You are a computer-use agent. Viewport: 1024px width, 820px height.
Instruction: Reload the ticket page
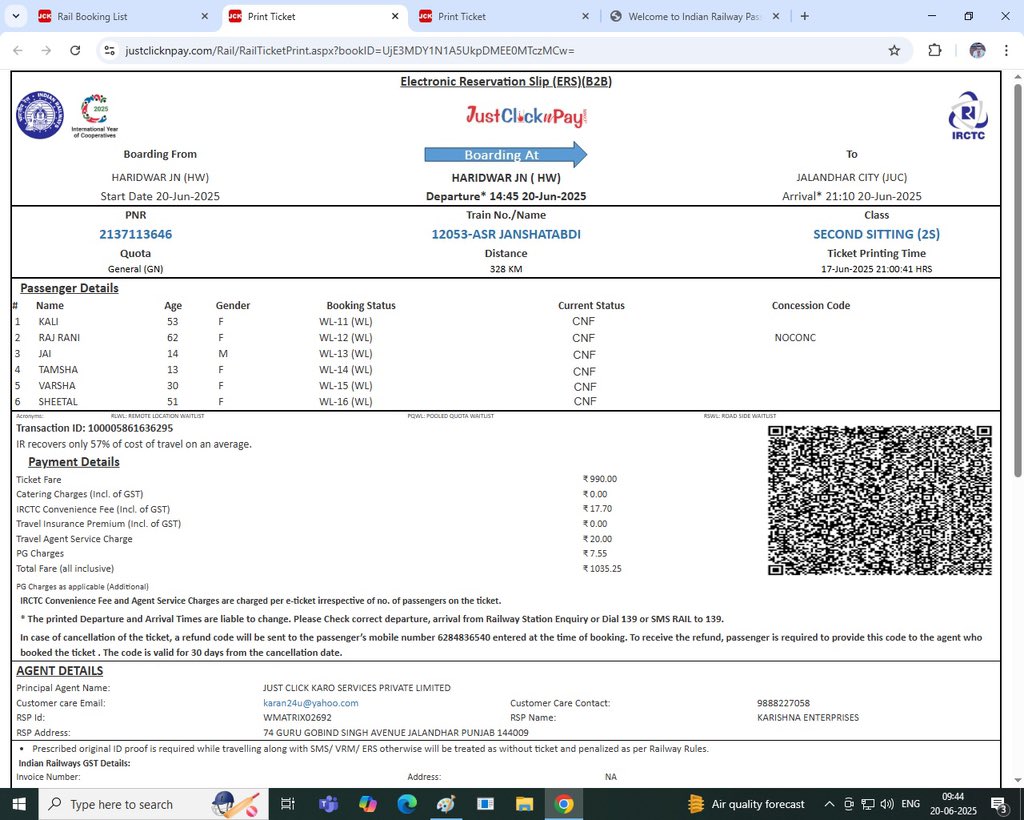click(75, 50)
